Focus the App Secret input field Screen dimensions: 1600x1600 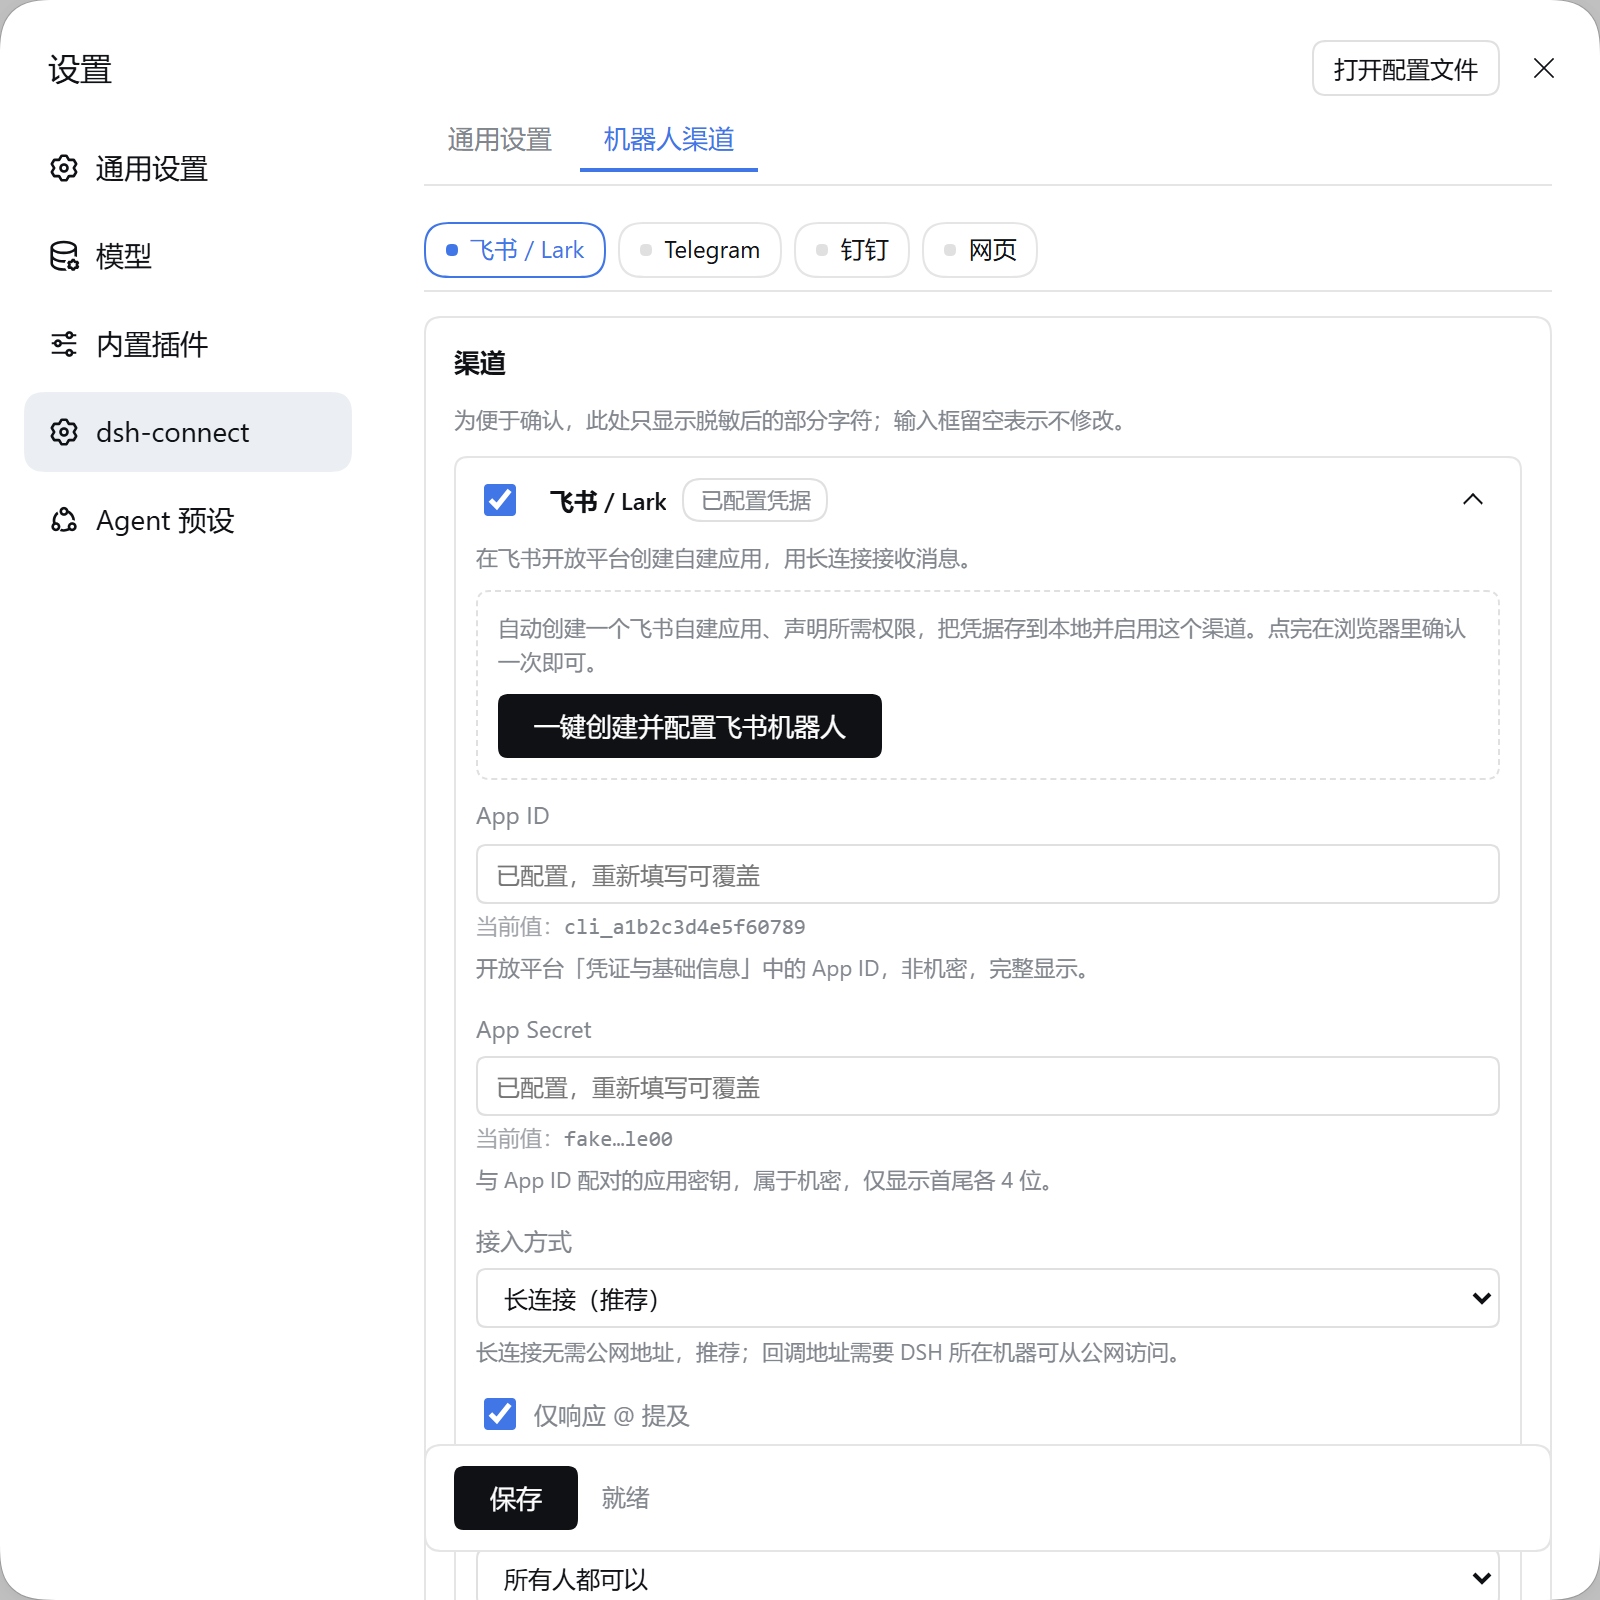pyautogui.click(x=988, y=1086)
